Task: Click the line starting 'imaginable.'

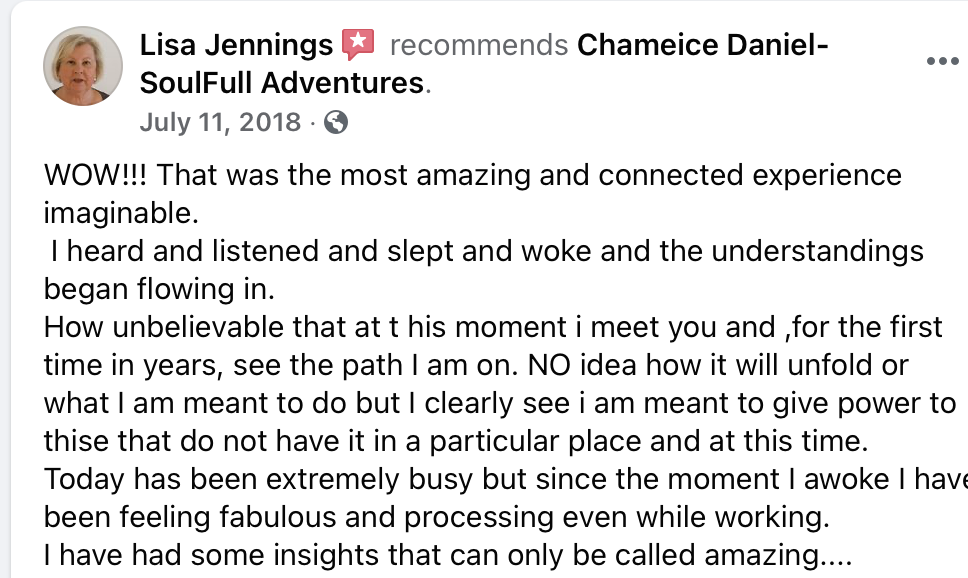Action: click(x=121, y=214)
